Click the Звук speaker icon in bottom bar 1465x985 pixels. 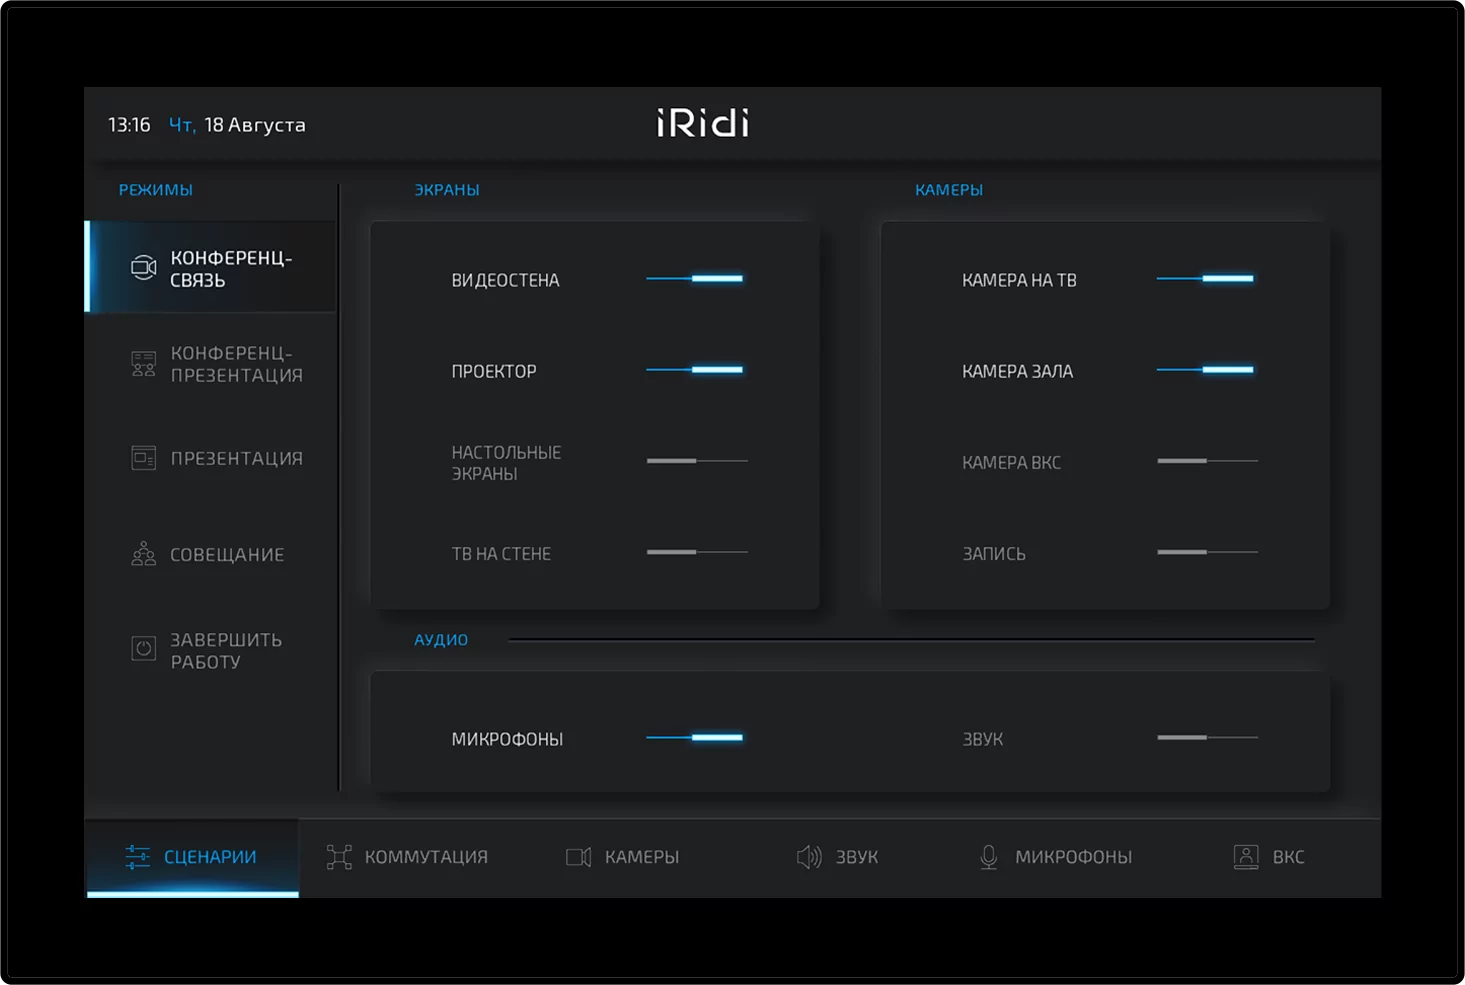pos(809,857)
